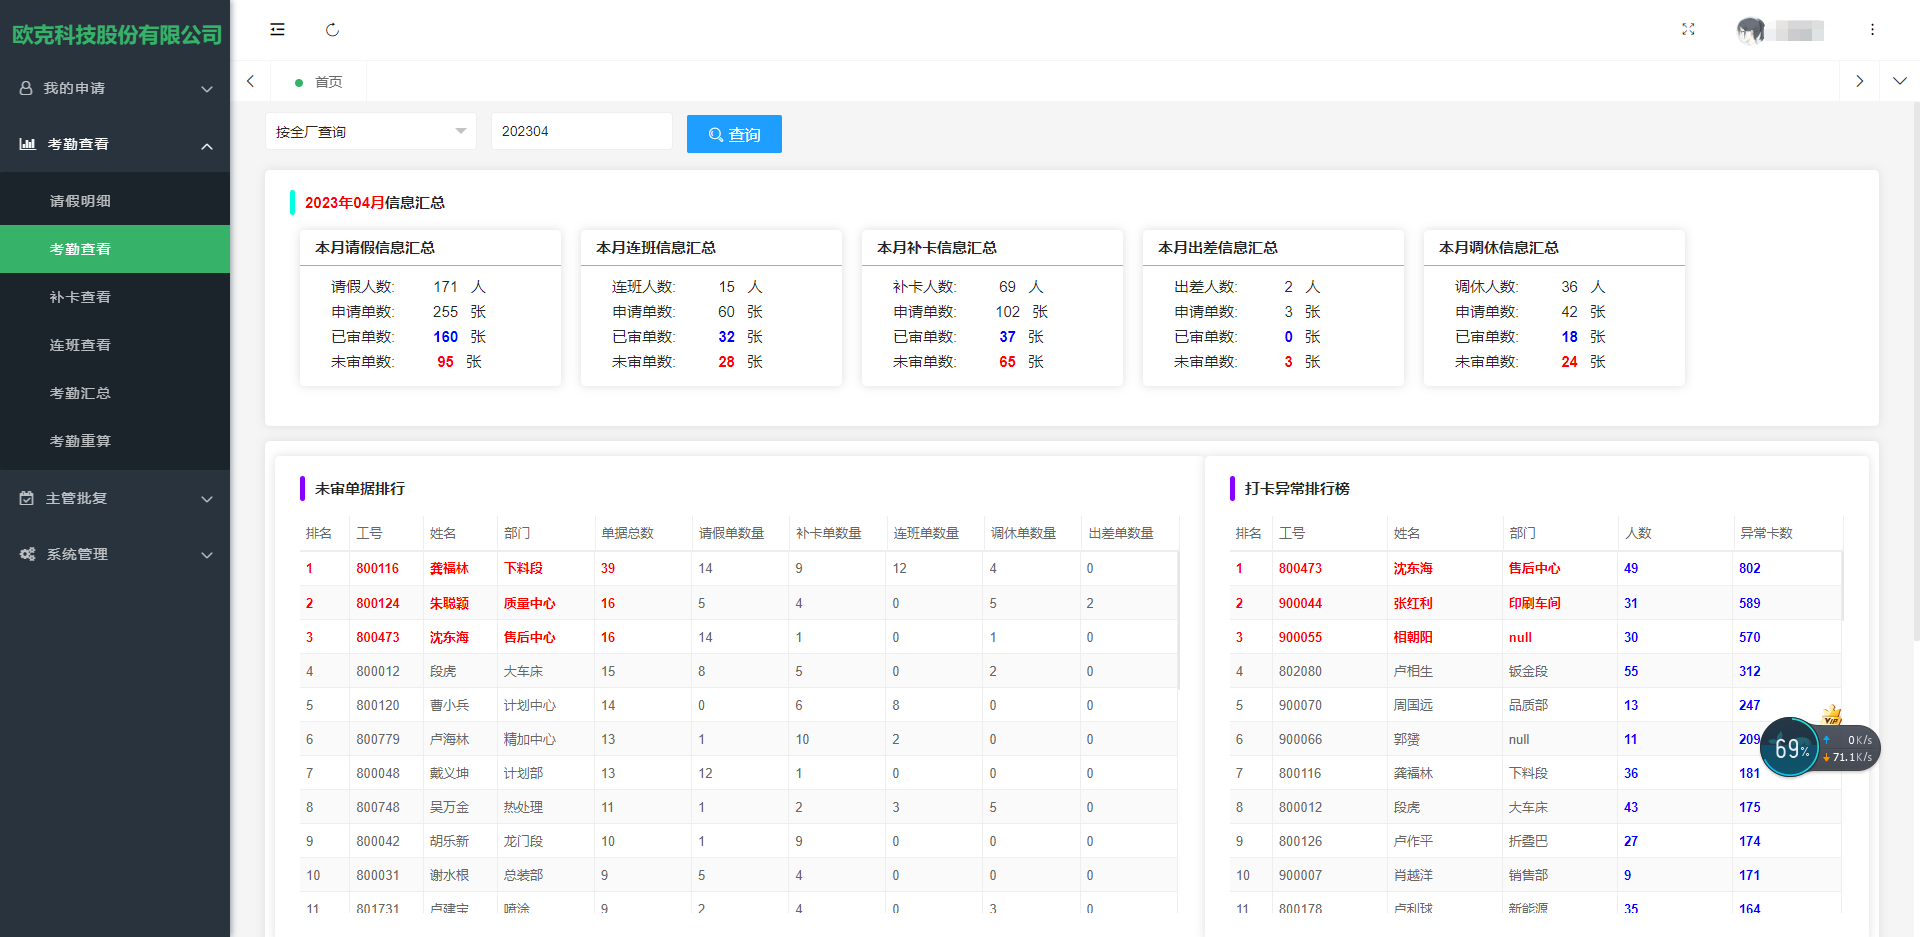Click the 吴万金 热处理 row
The width and height of the screenshot is (1920, 937).
739,807
